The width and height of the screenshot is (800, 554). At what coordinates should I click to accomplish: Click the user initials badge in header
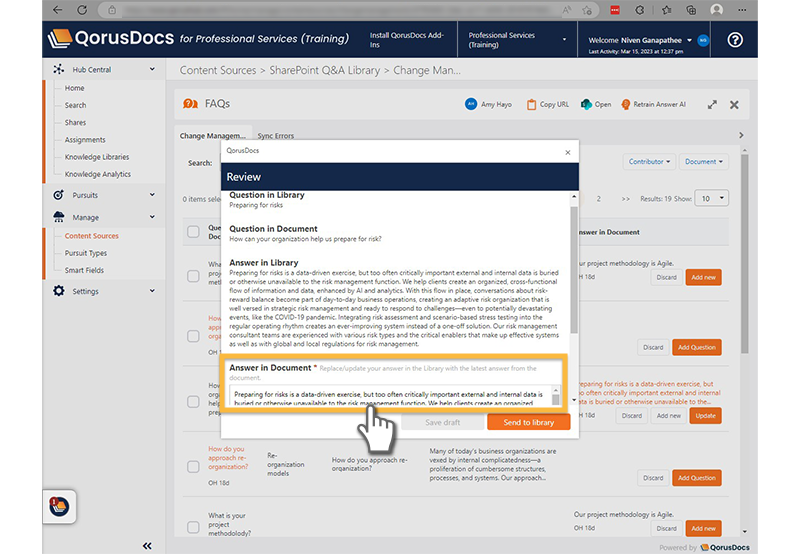coord(703,40)
